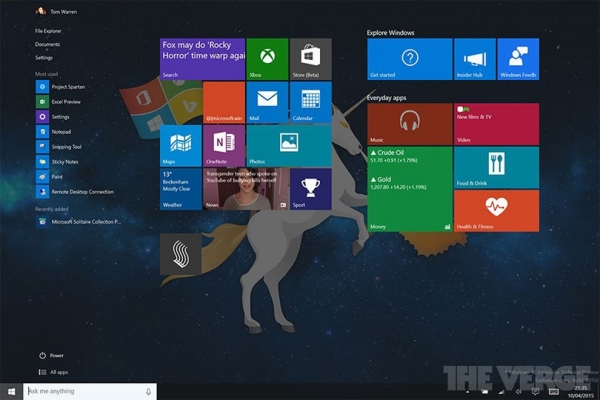Click the Power button
Screen dimensions: 600x400
pyautogui.click(x=51, y=356)
